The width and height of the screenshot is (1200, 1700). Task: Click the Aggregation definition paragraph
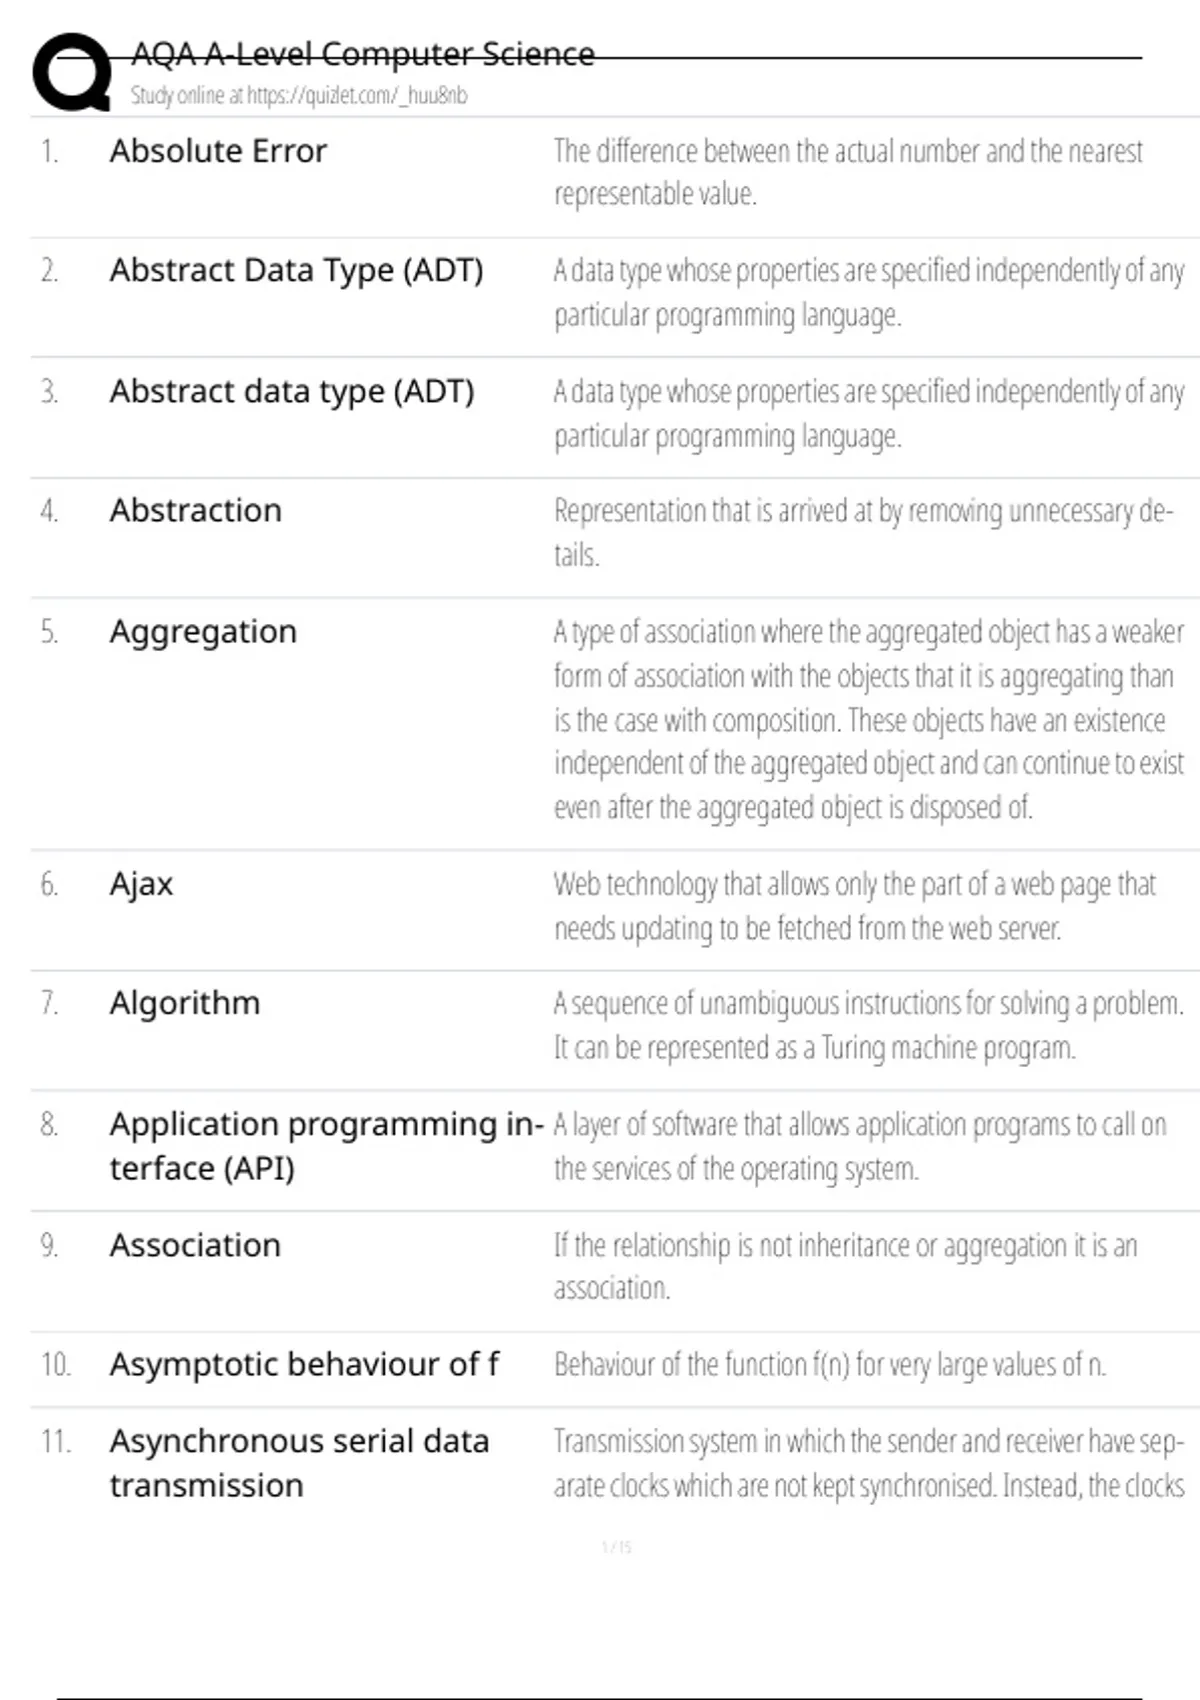coord(868,720)
